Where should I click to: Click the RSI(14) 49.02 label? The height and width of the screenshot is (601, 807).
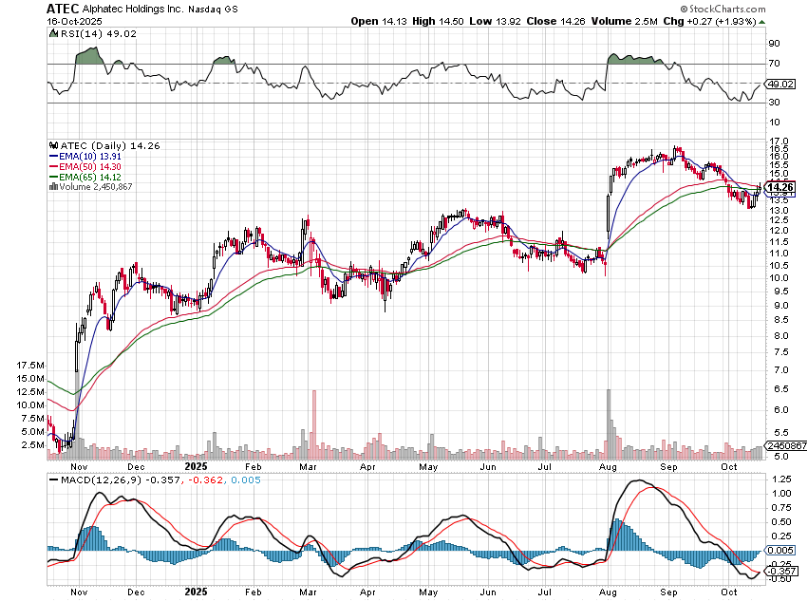(98, 33)
